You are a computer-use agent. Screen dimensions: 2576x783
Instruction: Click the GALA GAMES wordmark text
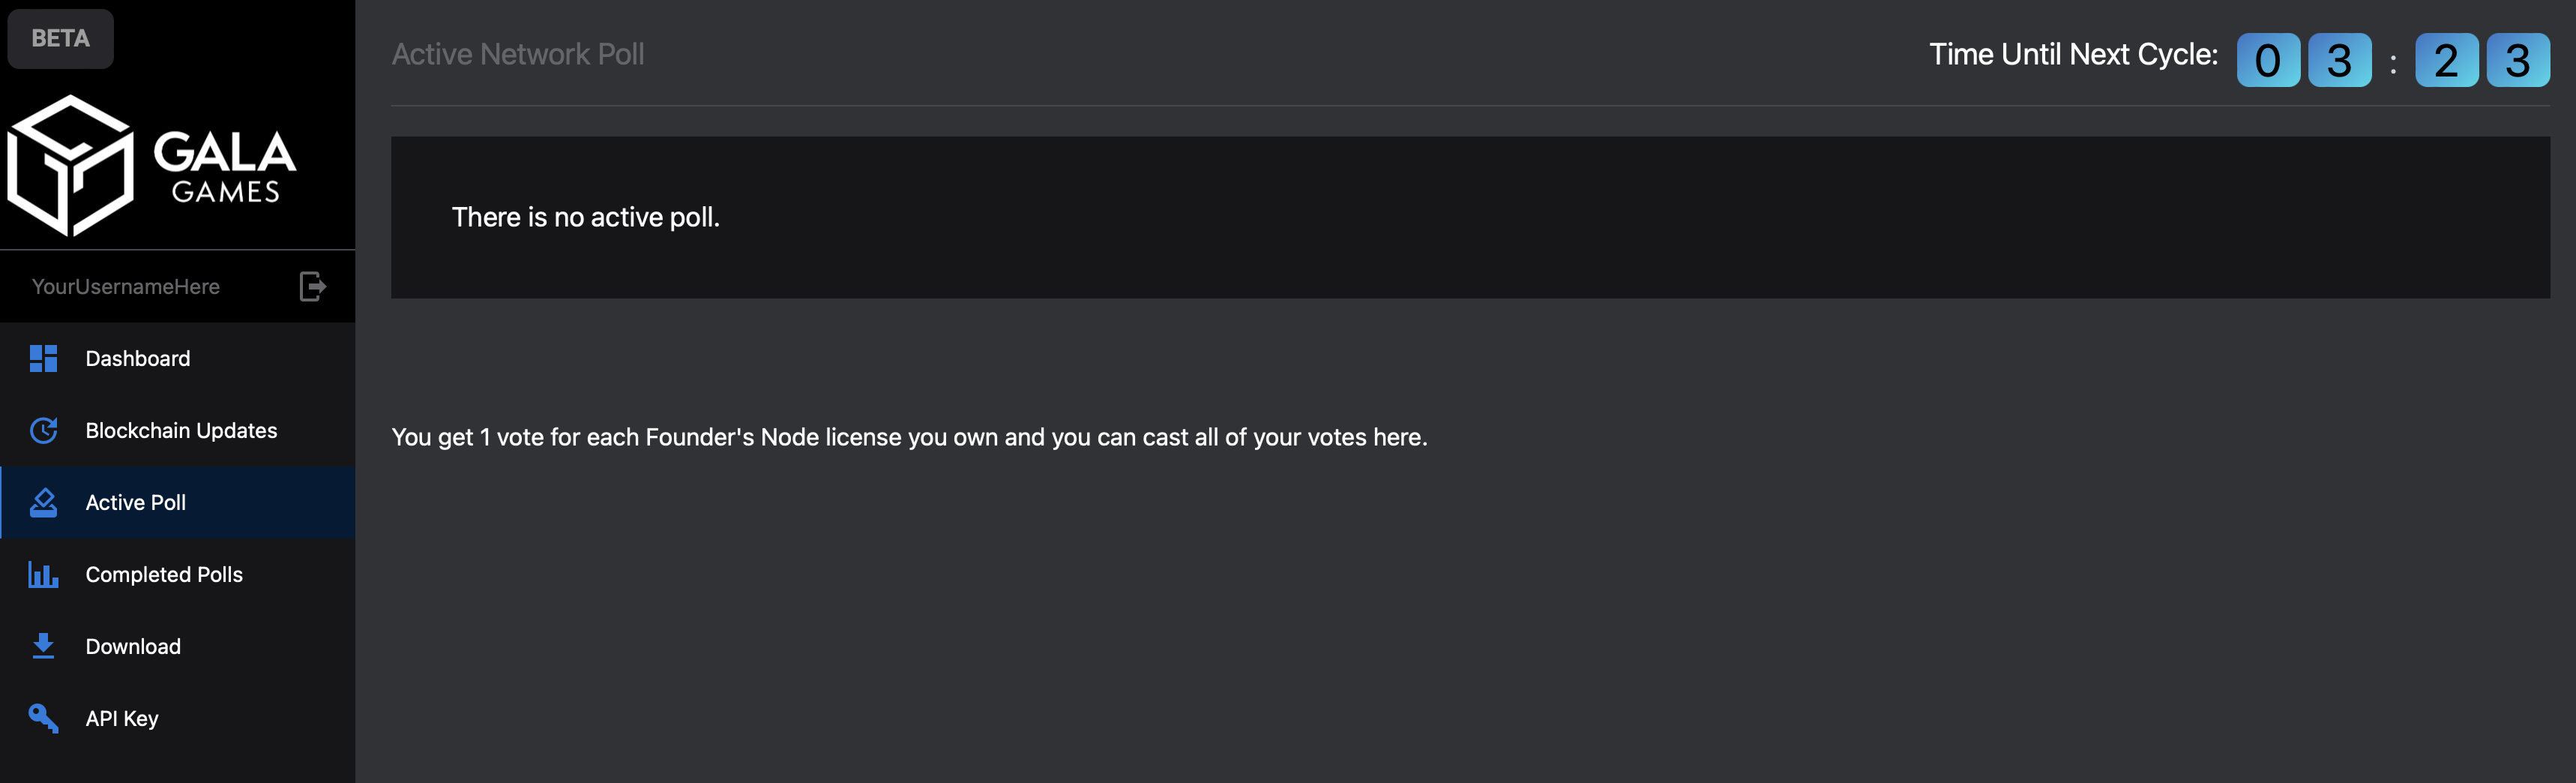(x=225, y=167)
